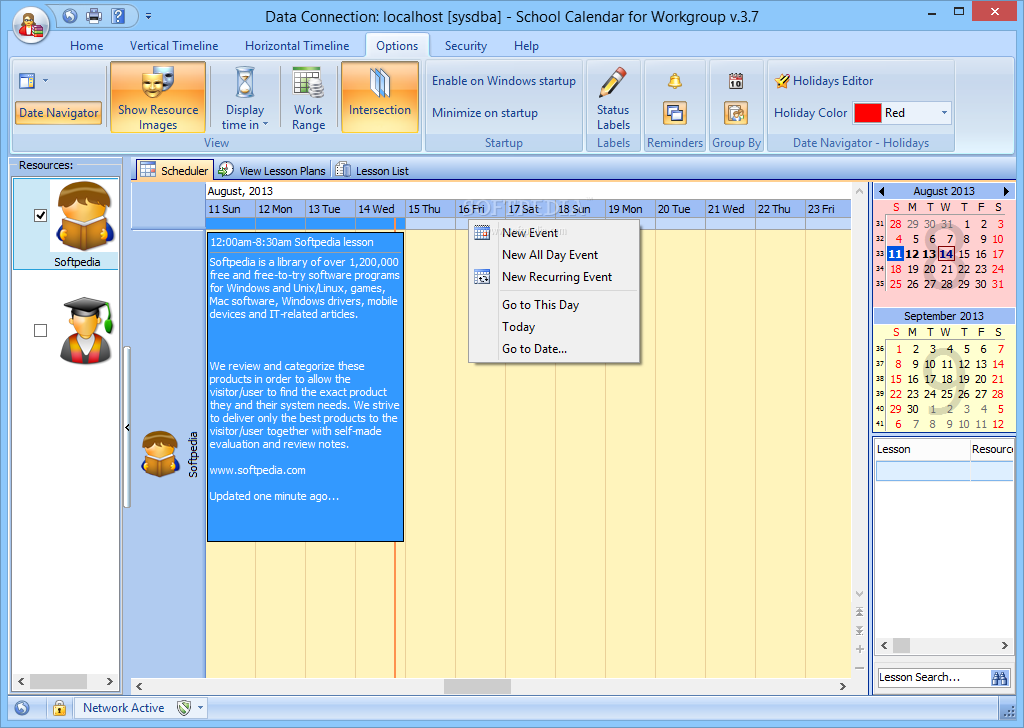Click the calendar Group By date icon
Image resolution: width=1024 pixels, height=728 pixels.
(x=736, y=81)
